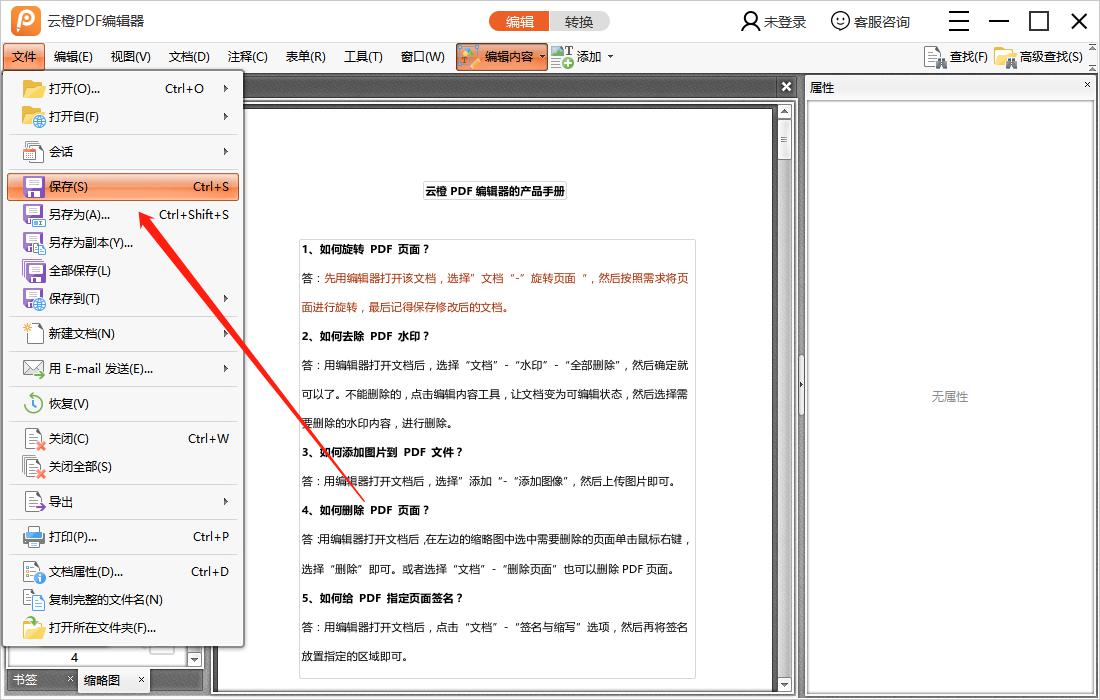The height and width of the screenshot is (700, 1100).
Task: Click the 高级查找(S) binoculars folder icon
Action: [1005, 57]
